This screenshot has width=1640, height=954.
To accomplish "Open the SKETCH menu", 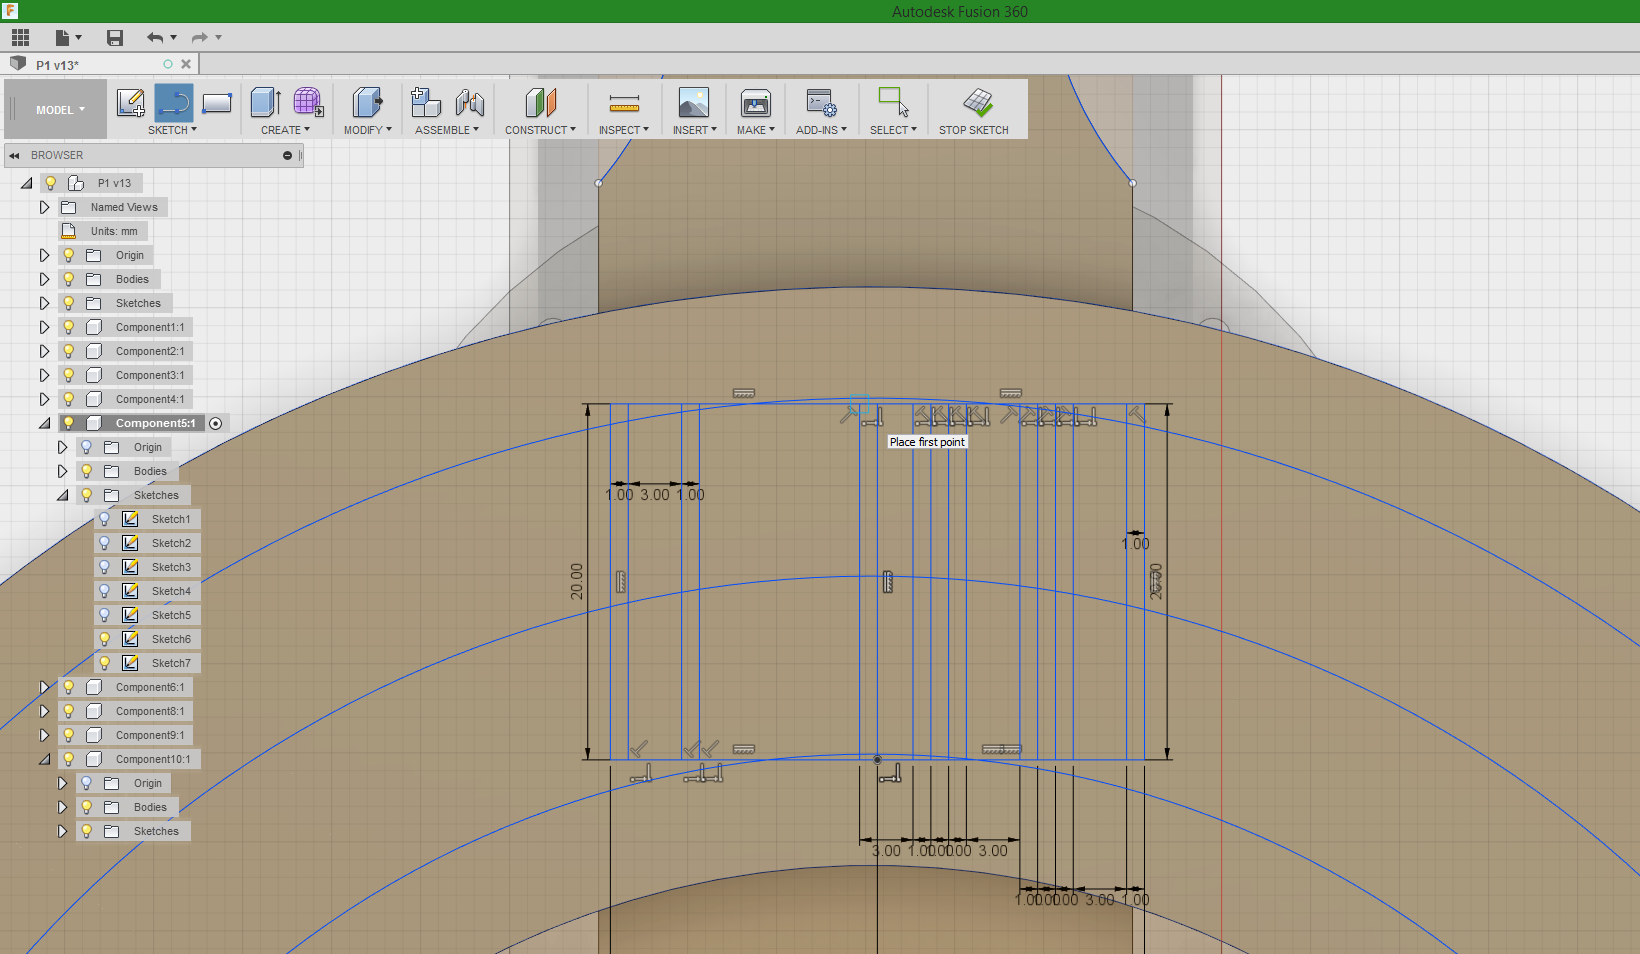I will click(x=172, y=130).
